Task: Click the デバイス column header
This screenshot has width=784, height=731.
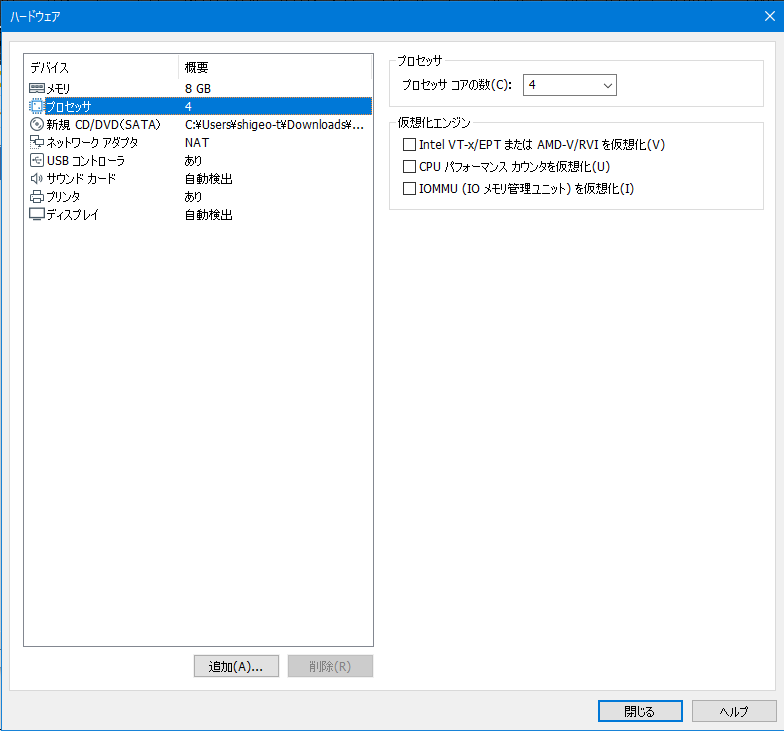Action: pyautogui.click(x=101, y=68)
